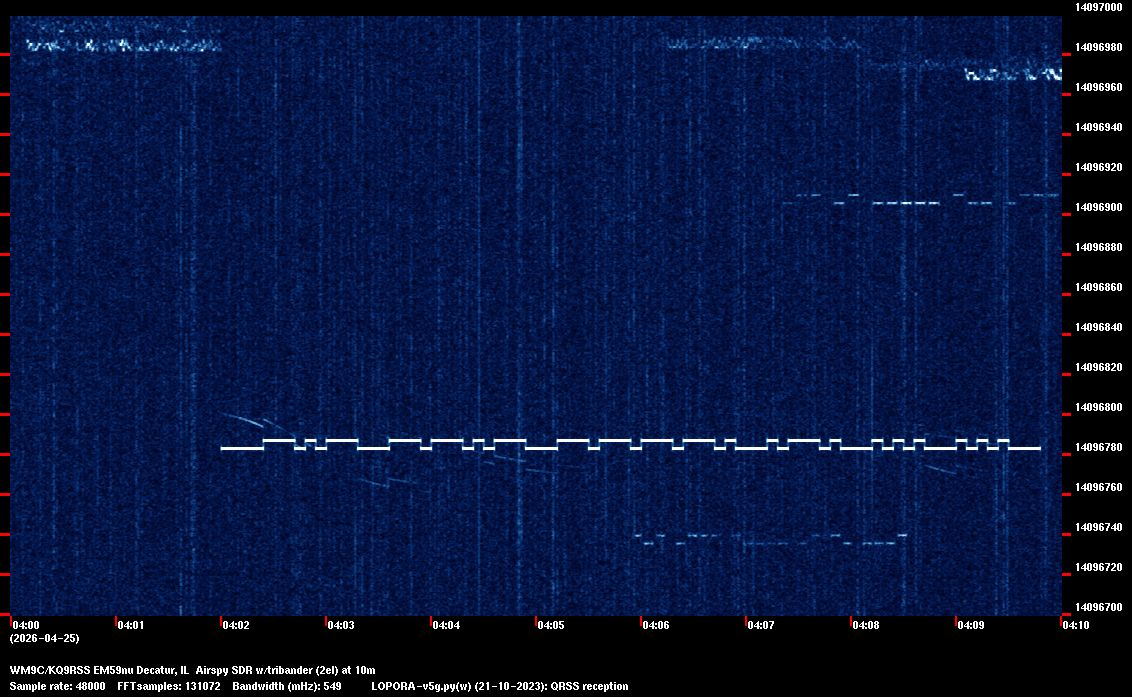Click the faint signal trace near 14096740
The image size is (1132, 697).
click(x=770, y=542)
